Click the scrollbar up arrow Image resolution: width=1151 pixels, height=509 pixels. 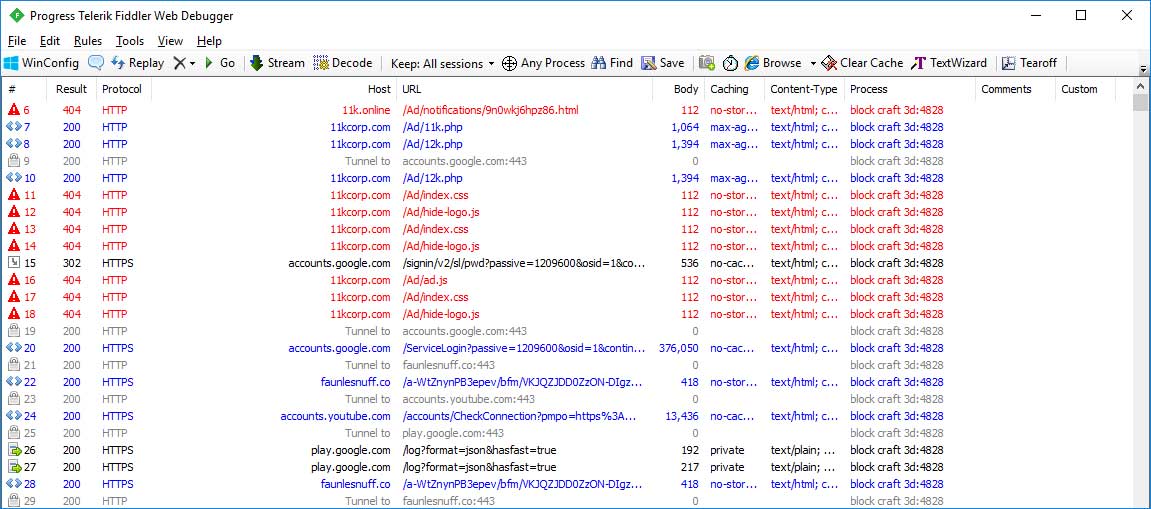1140,85
